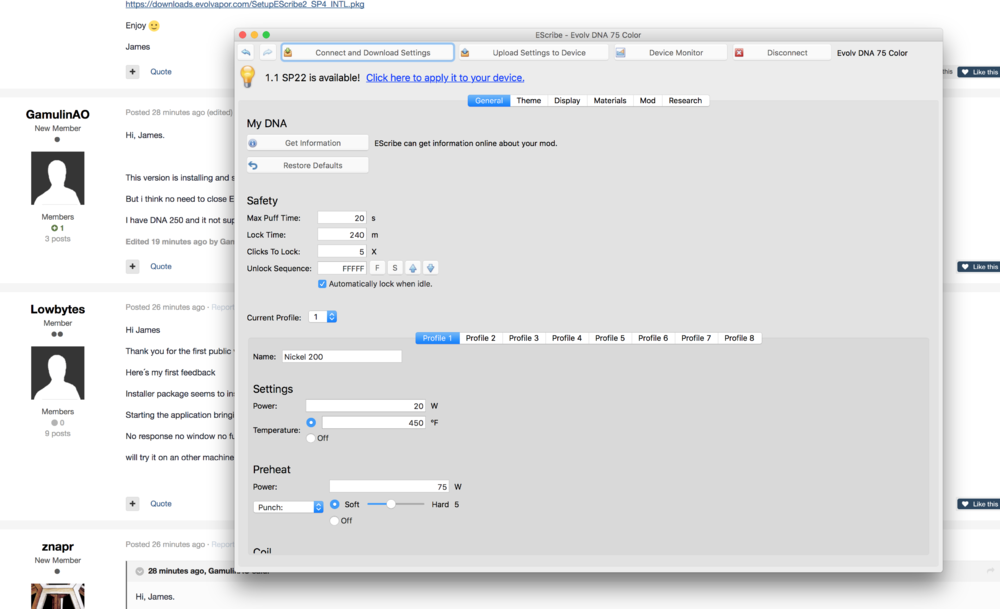Click the red Disconnect icon
This screenshot has width=1000, height=609.
tap(739, 53)
